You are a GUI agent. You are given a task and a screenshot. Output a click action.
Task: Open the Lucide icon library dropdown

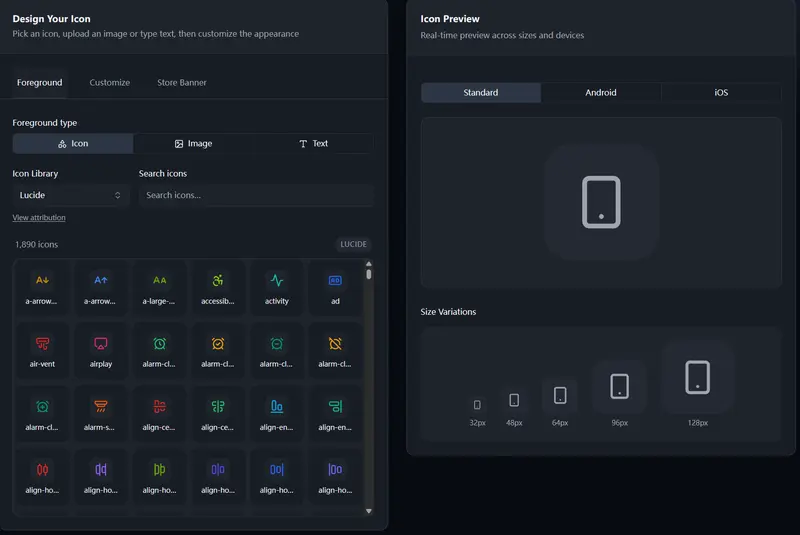pyautogui.click(x=70, y=195)
